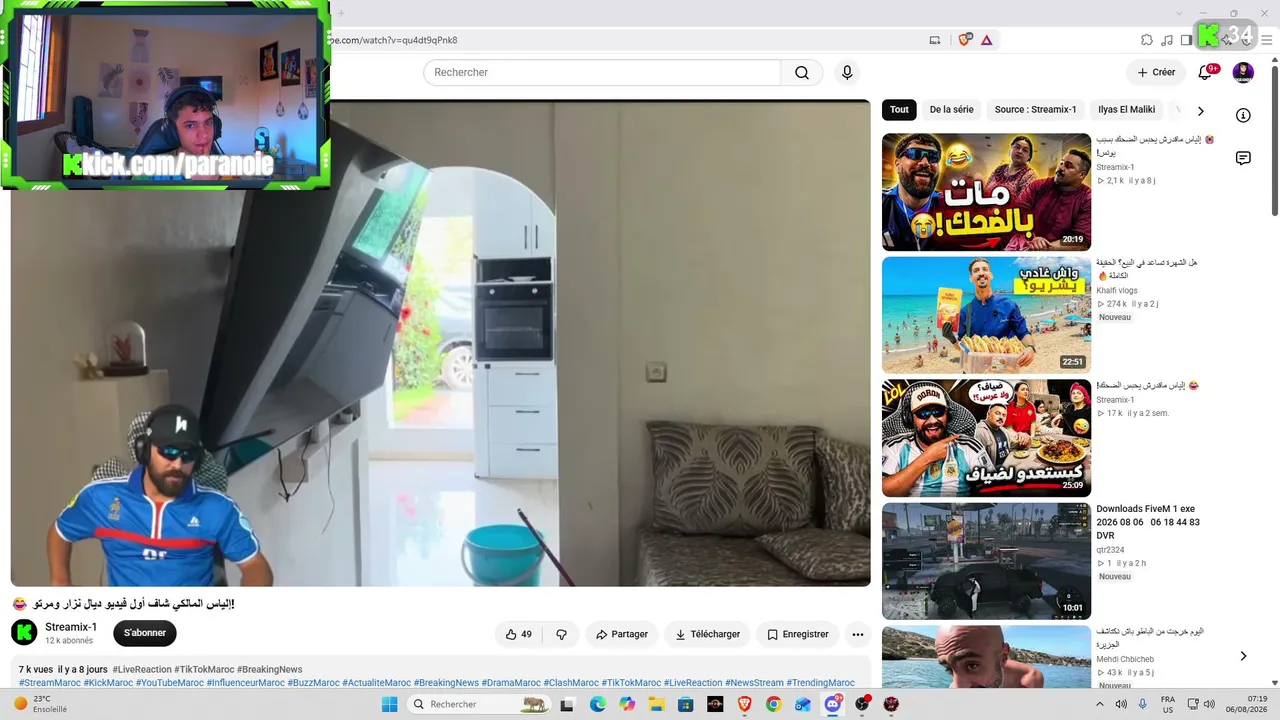
Task: Click the Créer create button
Action: (x=1156, y=72)
